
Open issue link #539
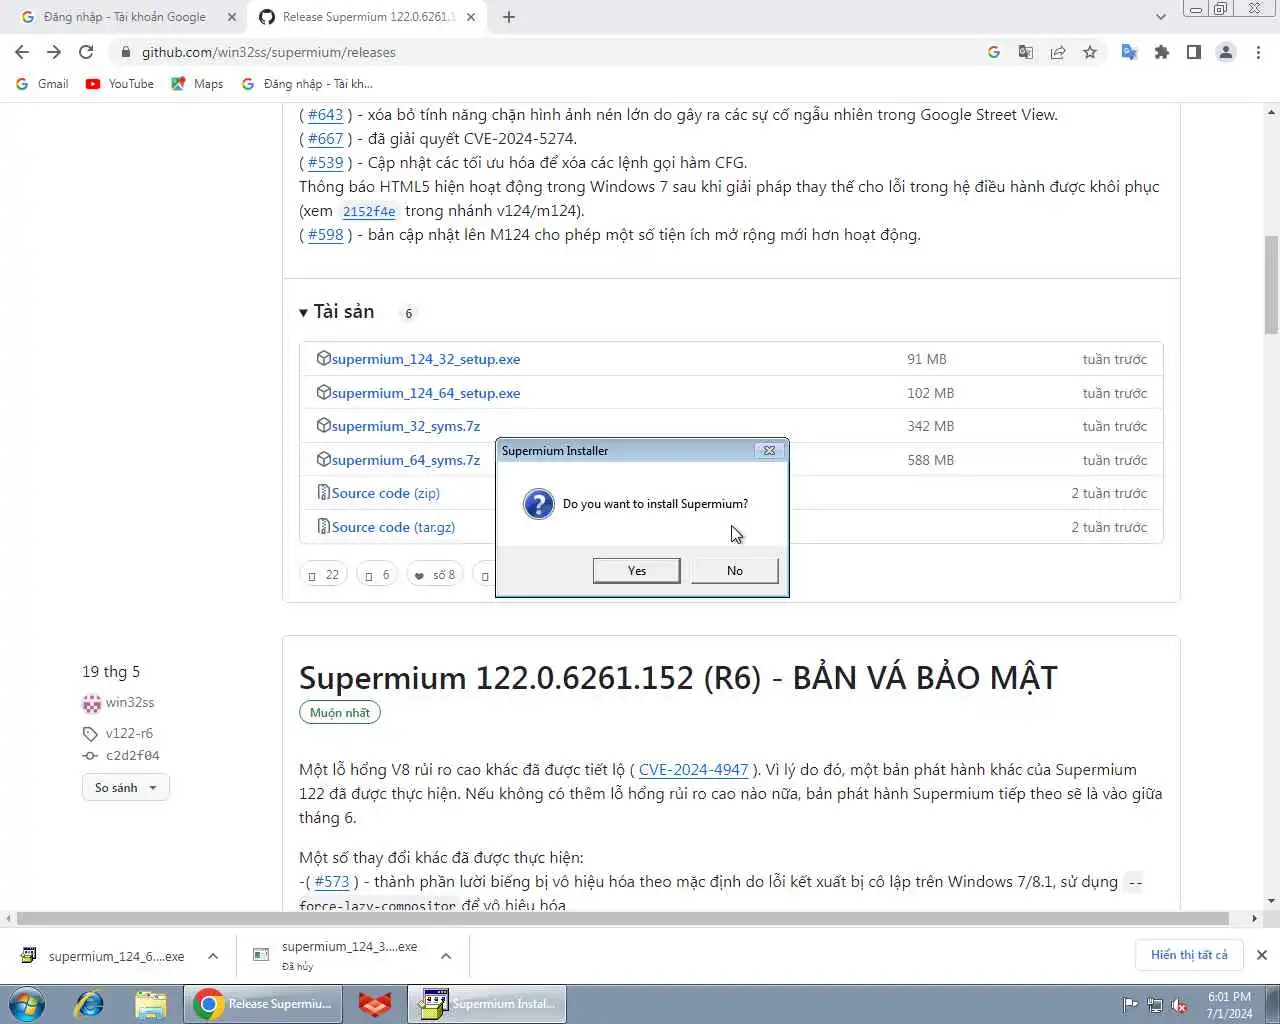325,163
